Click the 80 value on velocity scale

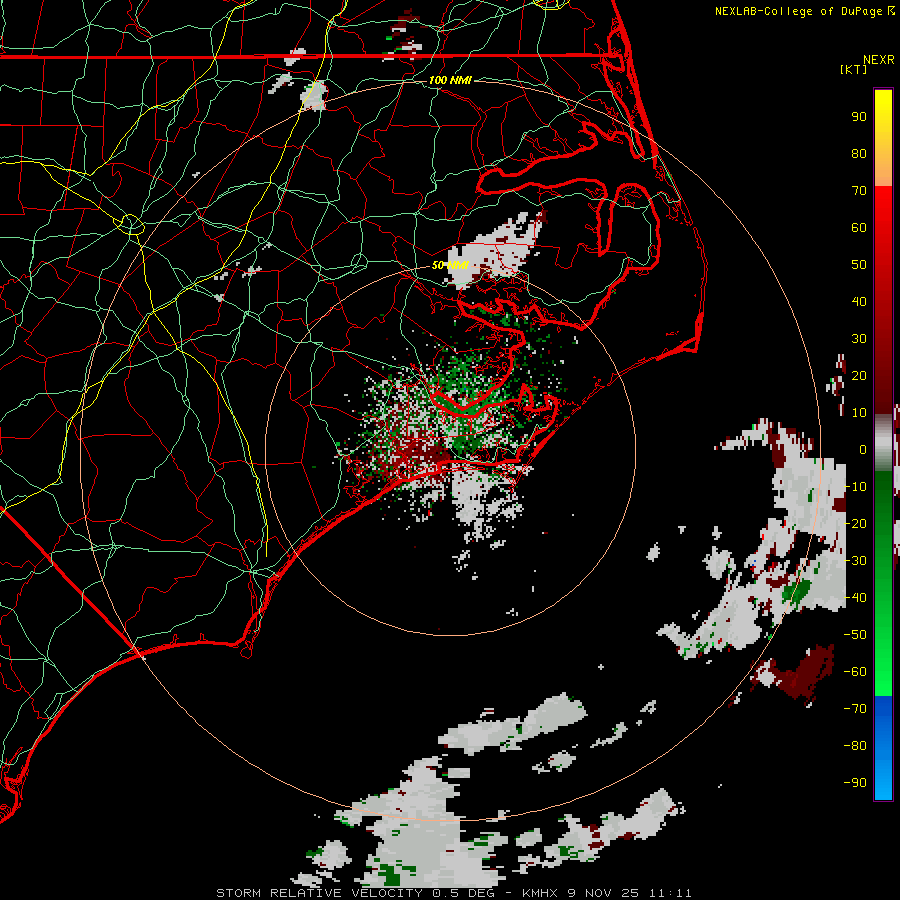[x=859, y=154]
